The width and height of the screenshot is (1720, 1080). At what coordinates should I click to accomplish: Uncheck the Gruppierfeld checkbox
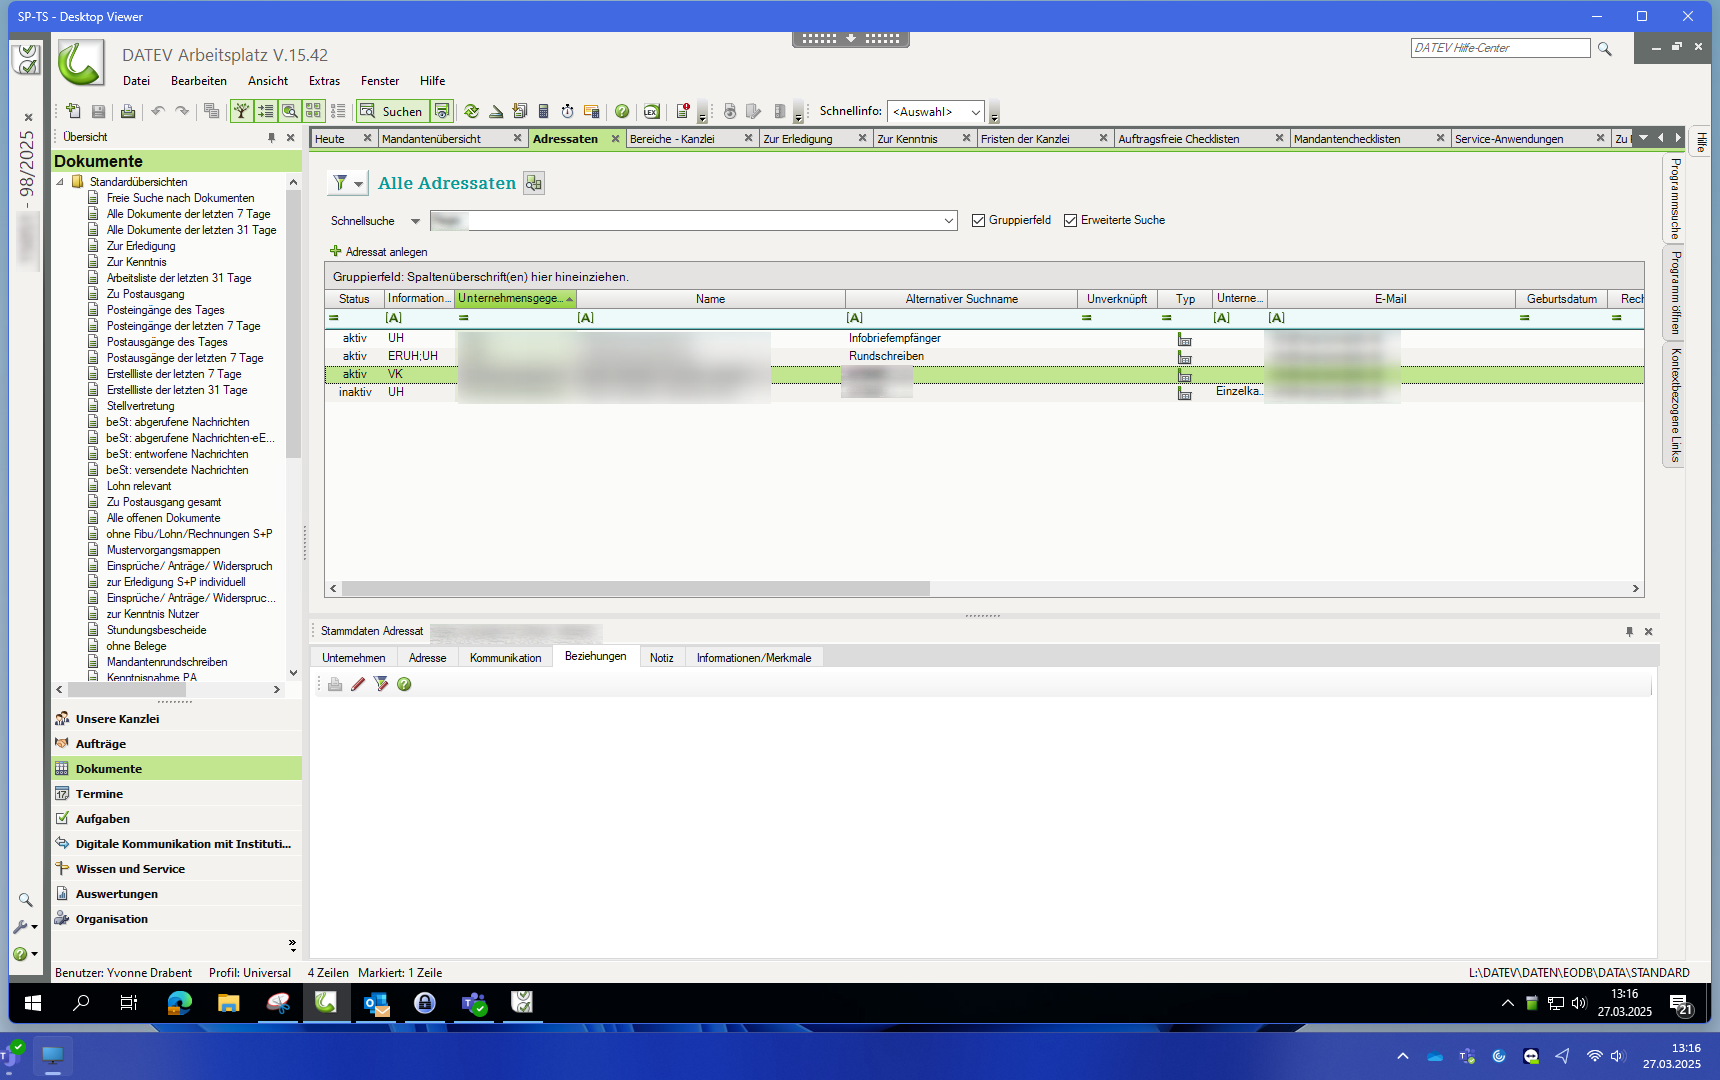pos(978,221)
